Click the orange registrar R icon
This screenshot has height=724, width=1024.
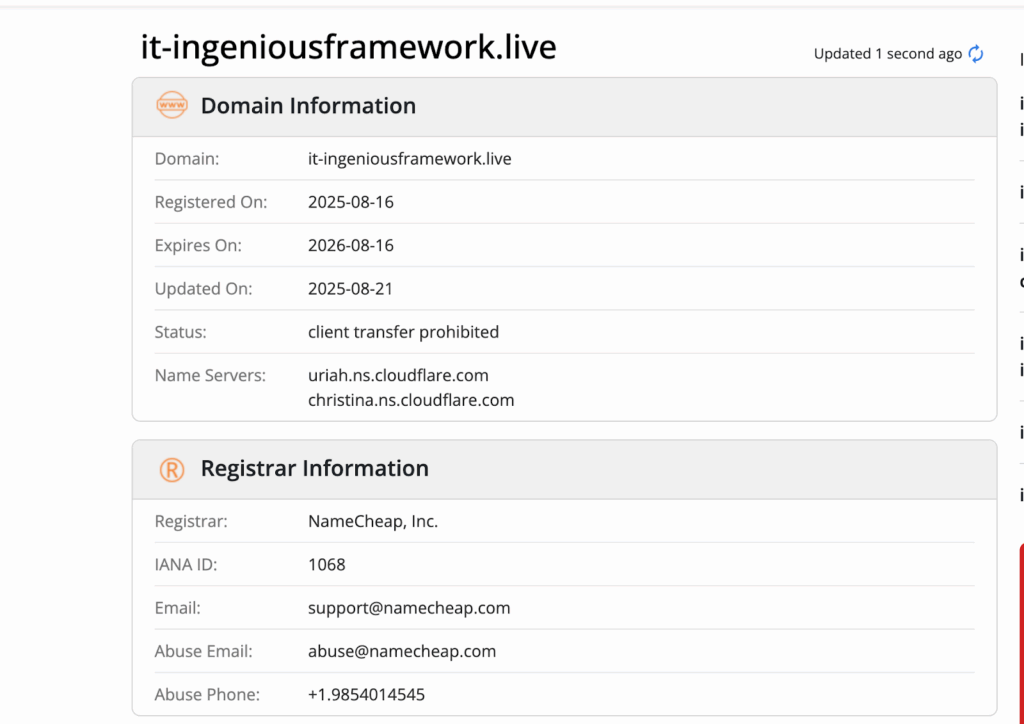[x=172, y=469]
